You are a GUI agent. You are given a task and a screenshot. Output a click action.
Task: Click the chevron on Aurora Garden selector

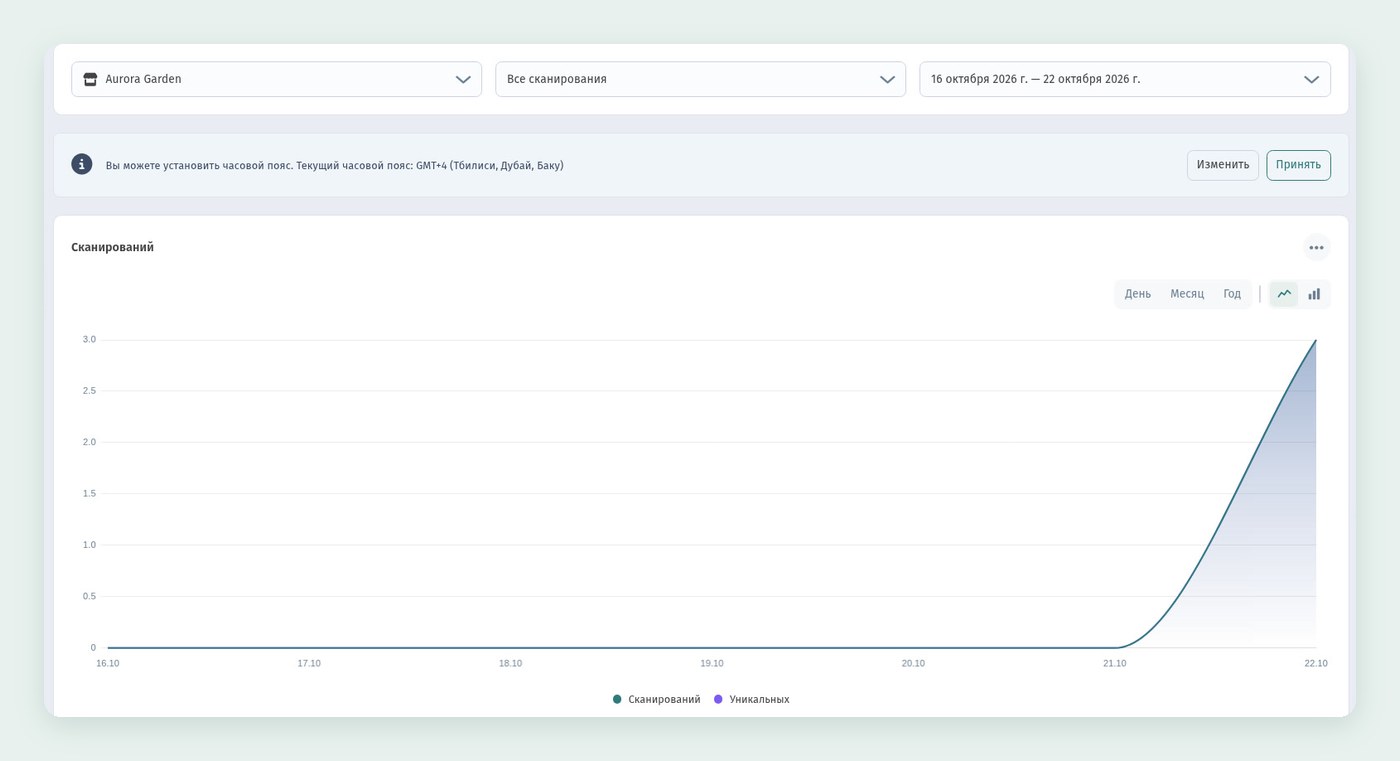(x=463, y=79)
